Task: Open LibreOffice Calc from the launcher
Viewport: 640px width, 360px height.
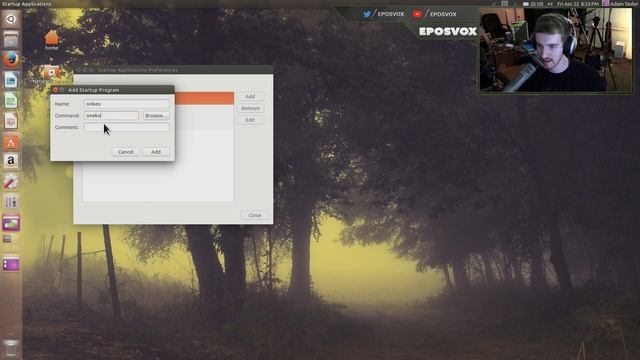Action: coord(11,100)
